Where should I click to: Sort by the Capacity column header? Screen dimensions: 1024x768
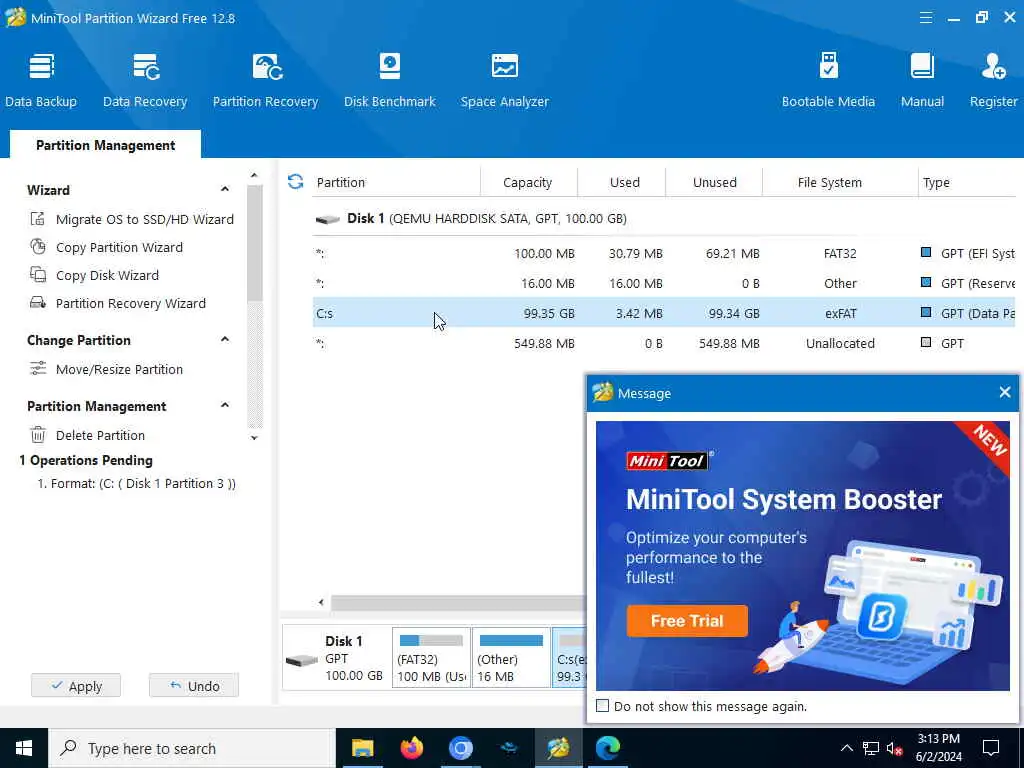tap(528, 182)
